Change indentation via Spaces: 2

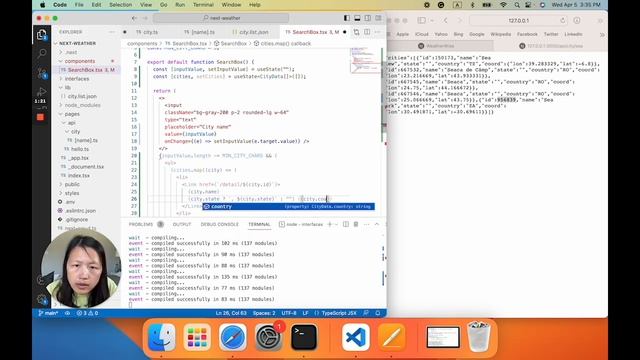(x=264, y=313)
